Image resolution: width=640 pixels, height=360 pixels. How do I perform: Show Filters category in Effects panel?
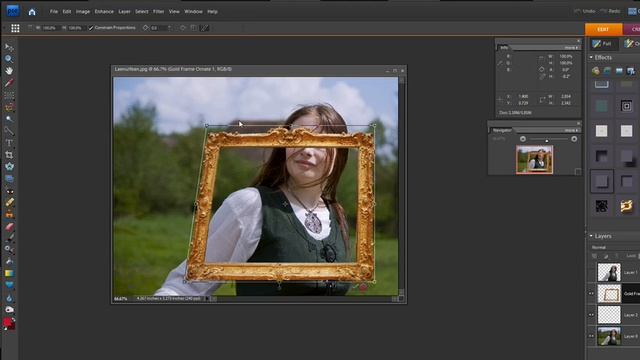point(596,71)
